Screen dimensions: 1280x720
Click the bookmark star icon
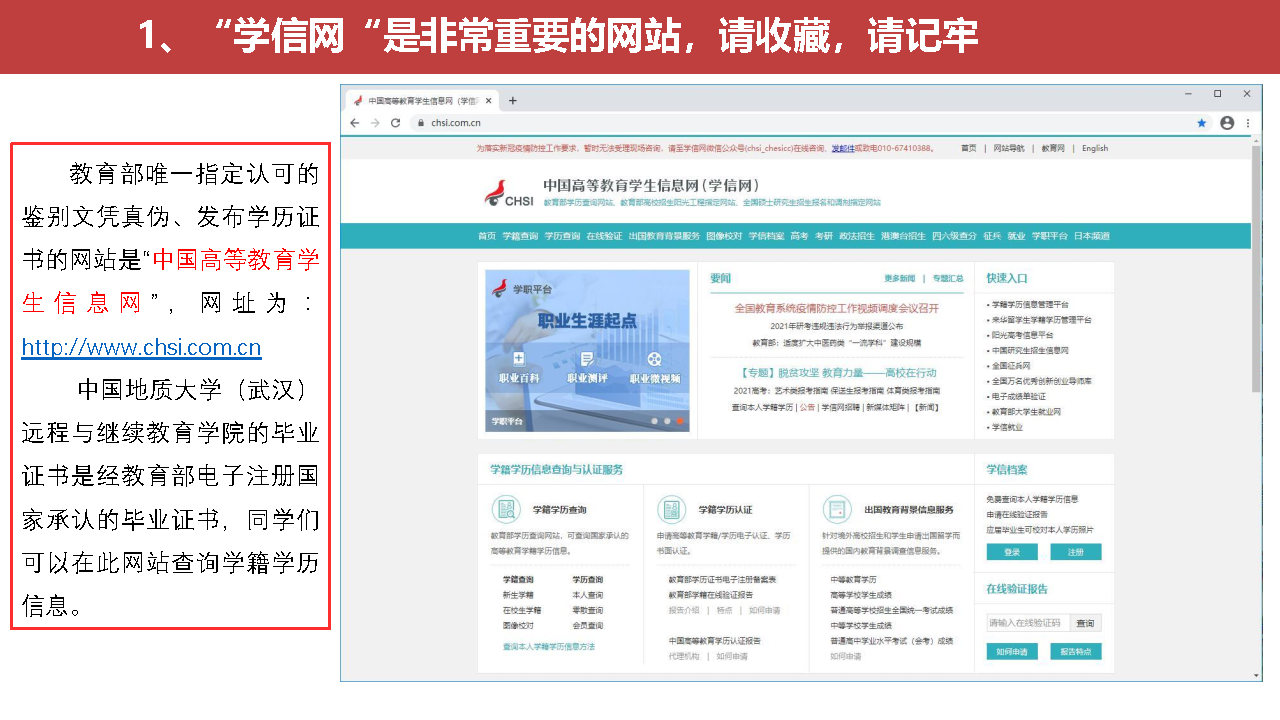coord(1201,123)
